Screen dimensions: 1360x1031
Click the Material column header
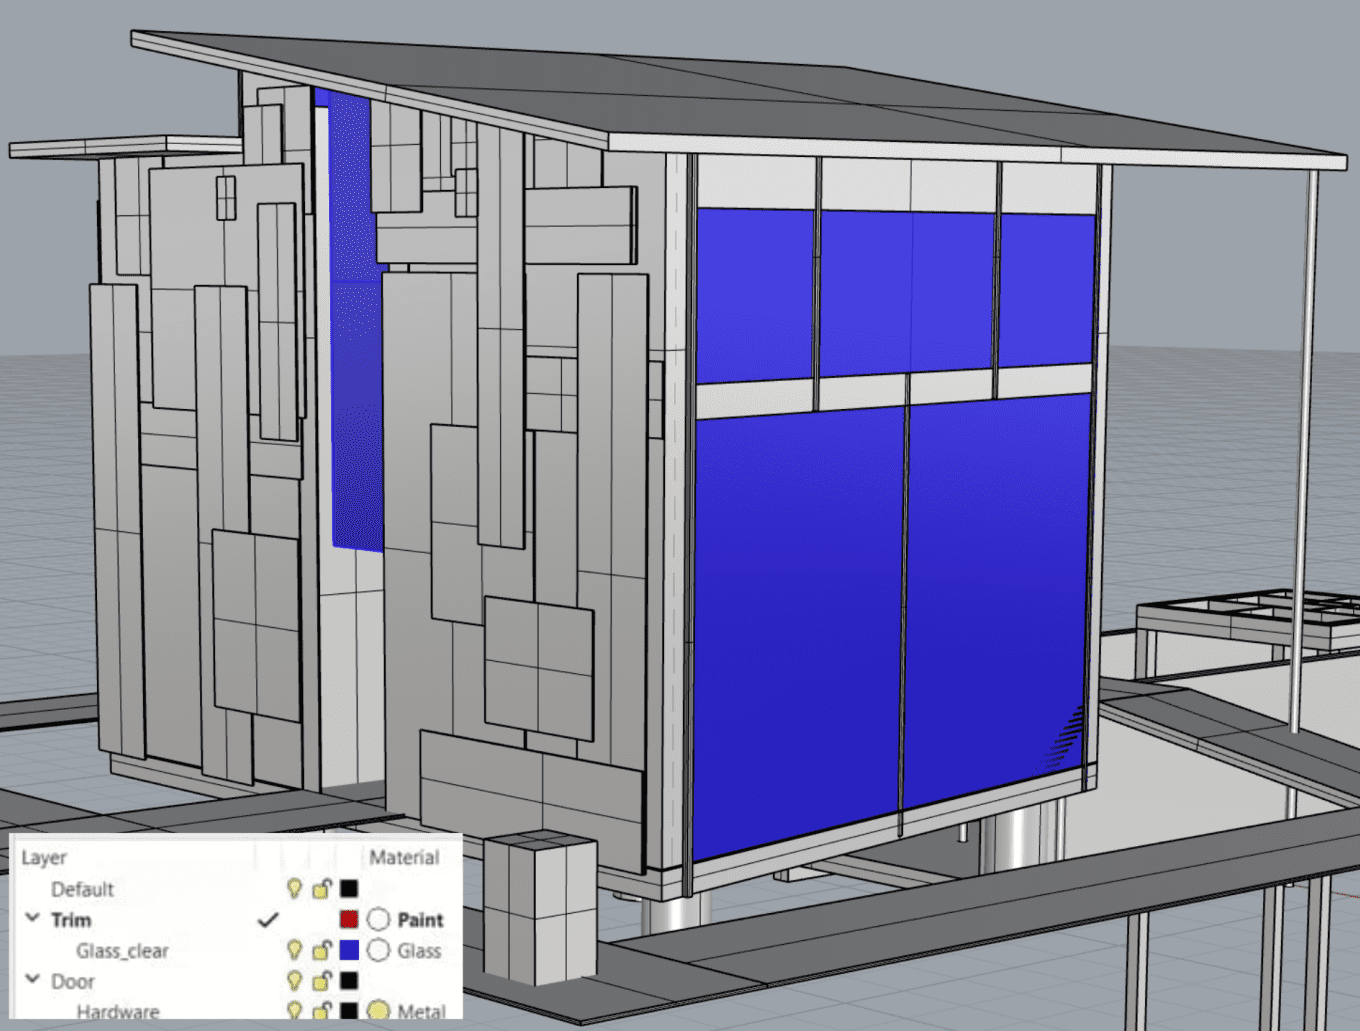click(404, 857)
